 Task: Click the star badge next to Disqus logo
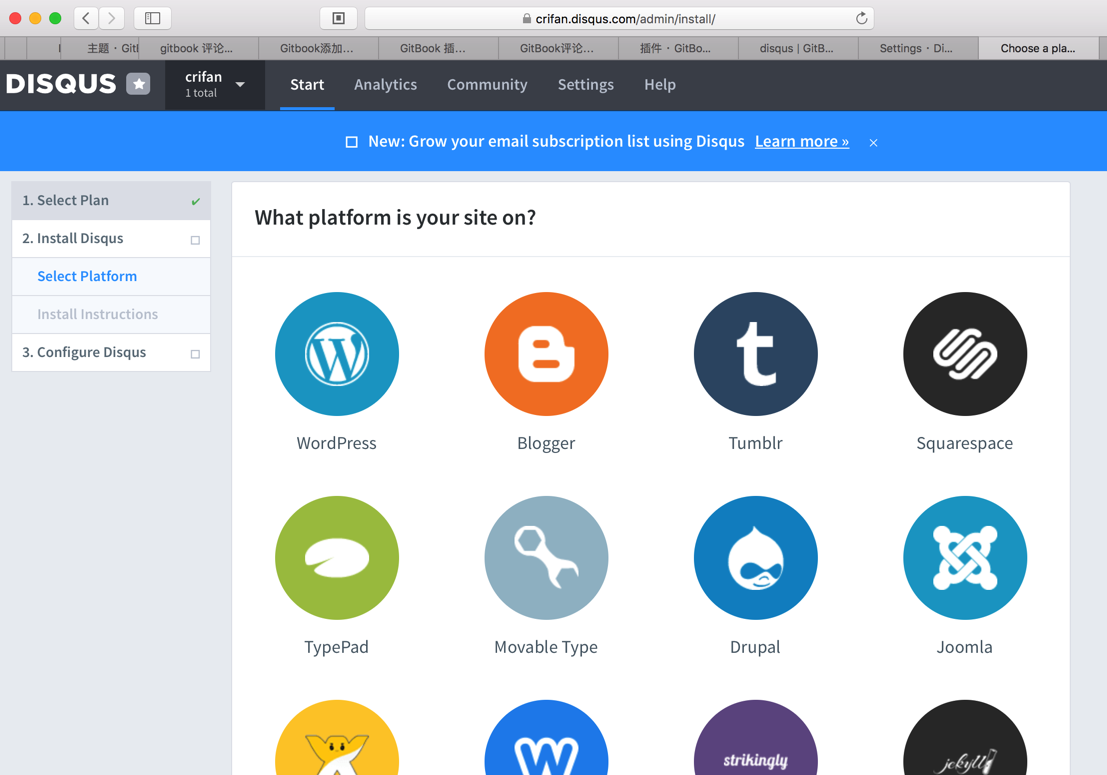[138, 84]
